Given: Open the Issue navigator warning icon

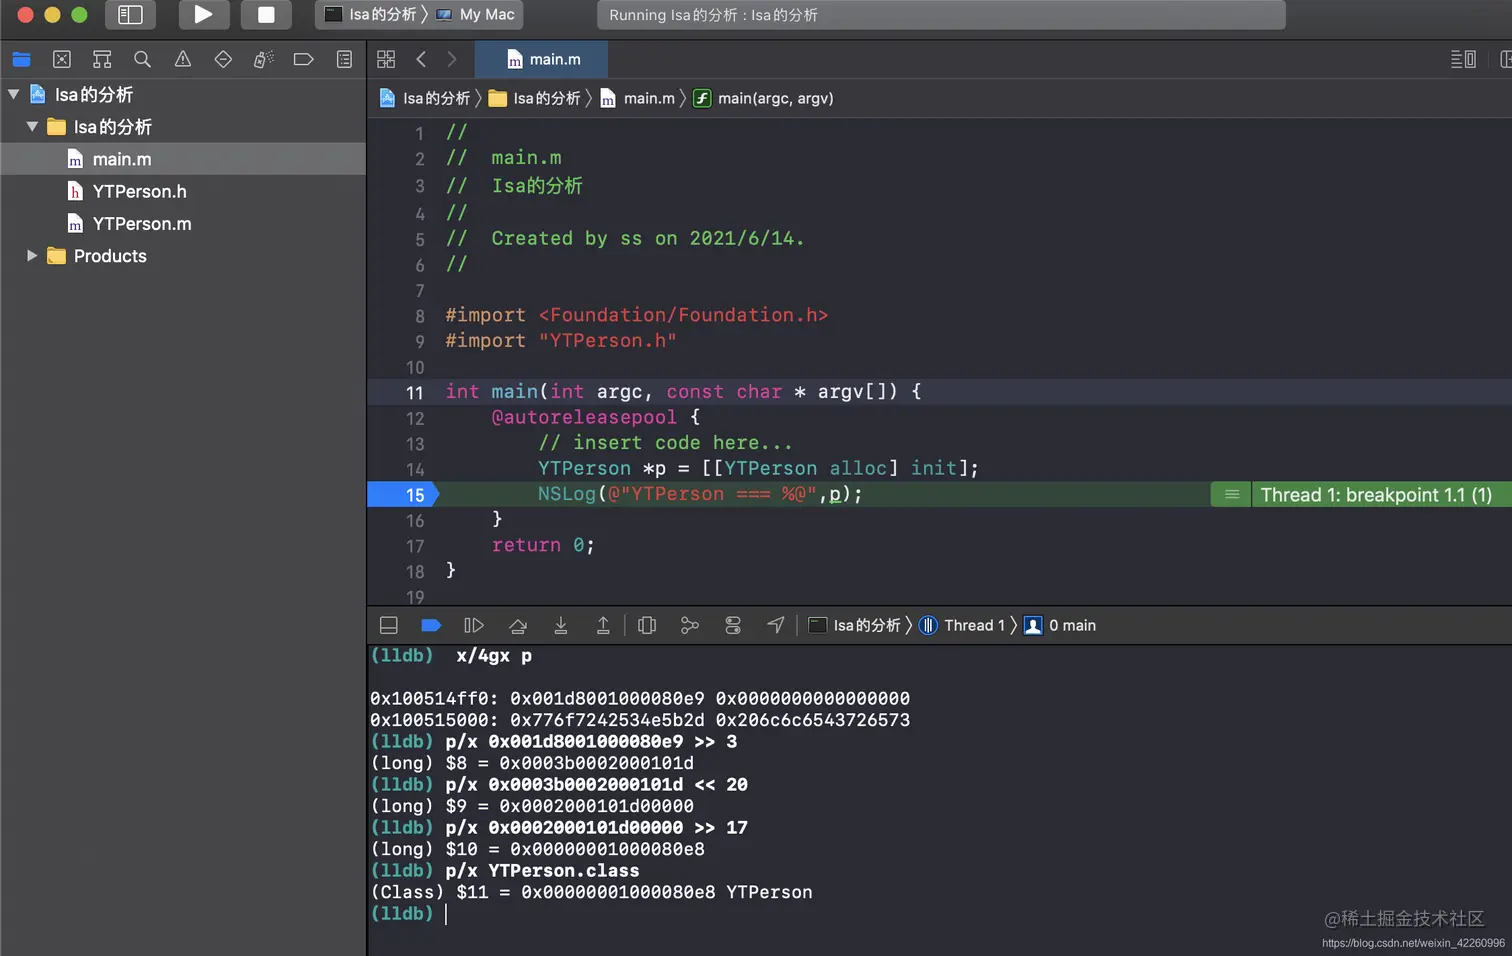Looking at the screenshot, I should pos(183,59).
